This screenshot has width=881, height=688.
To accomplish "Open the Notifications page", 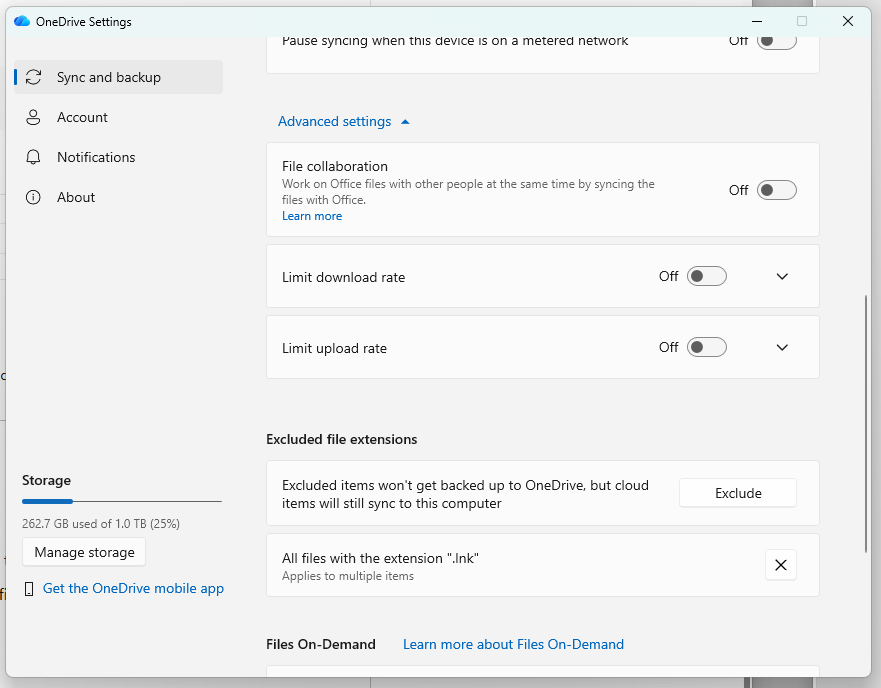I will coord(119,157).
